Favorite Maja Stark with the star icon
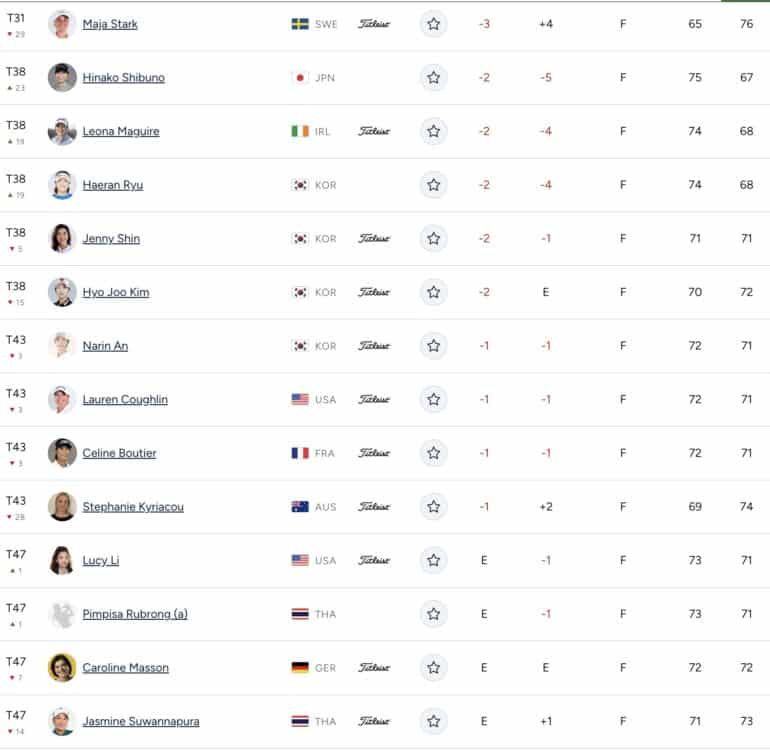770x750 pixels. pyautogui.click(x=433, y=24)
